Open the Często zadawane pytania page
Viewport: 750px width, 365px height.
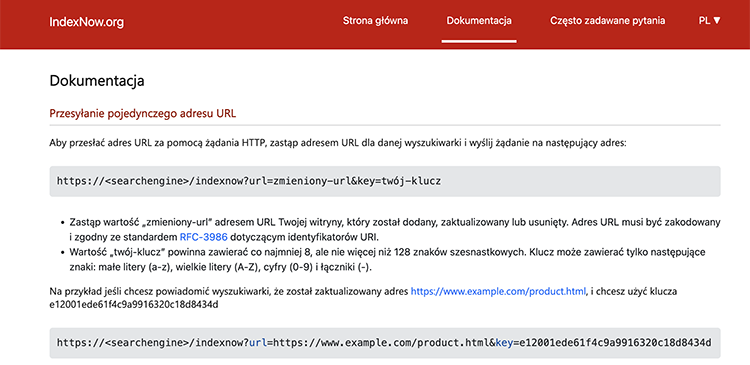(607, 21)
